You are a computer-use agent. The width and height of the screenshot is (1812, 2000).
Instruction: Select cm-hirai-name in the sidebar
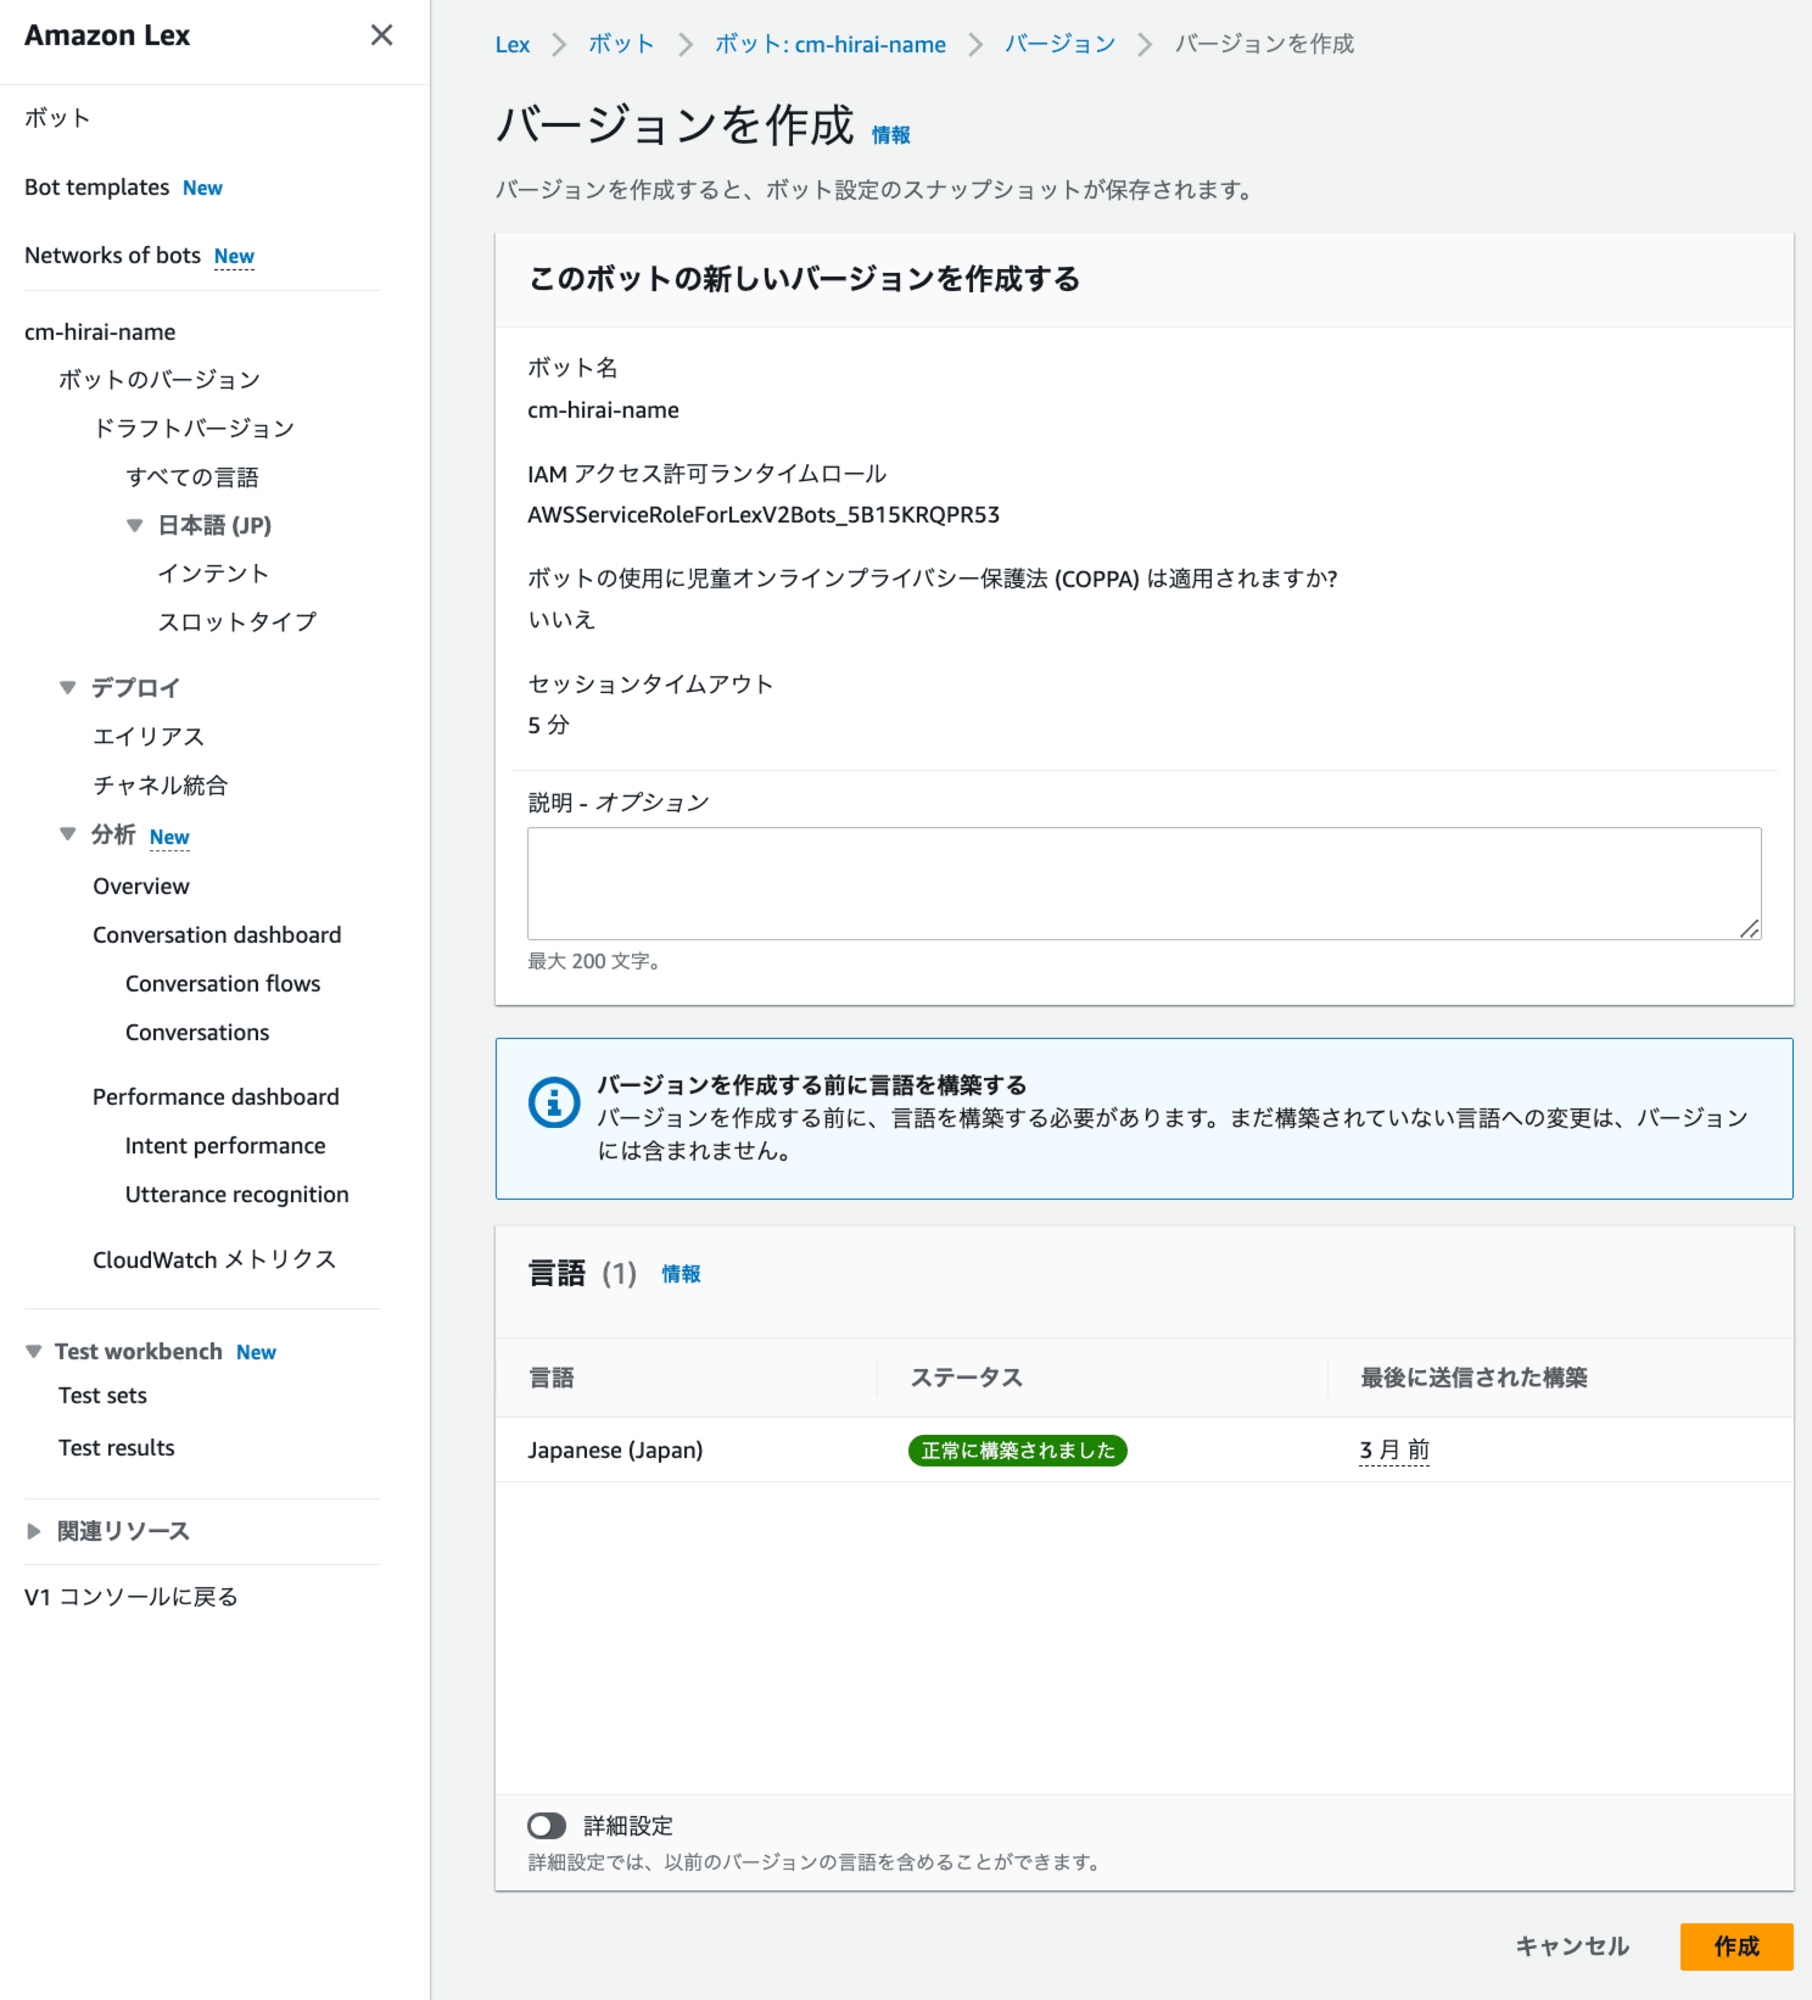100,331
